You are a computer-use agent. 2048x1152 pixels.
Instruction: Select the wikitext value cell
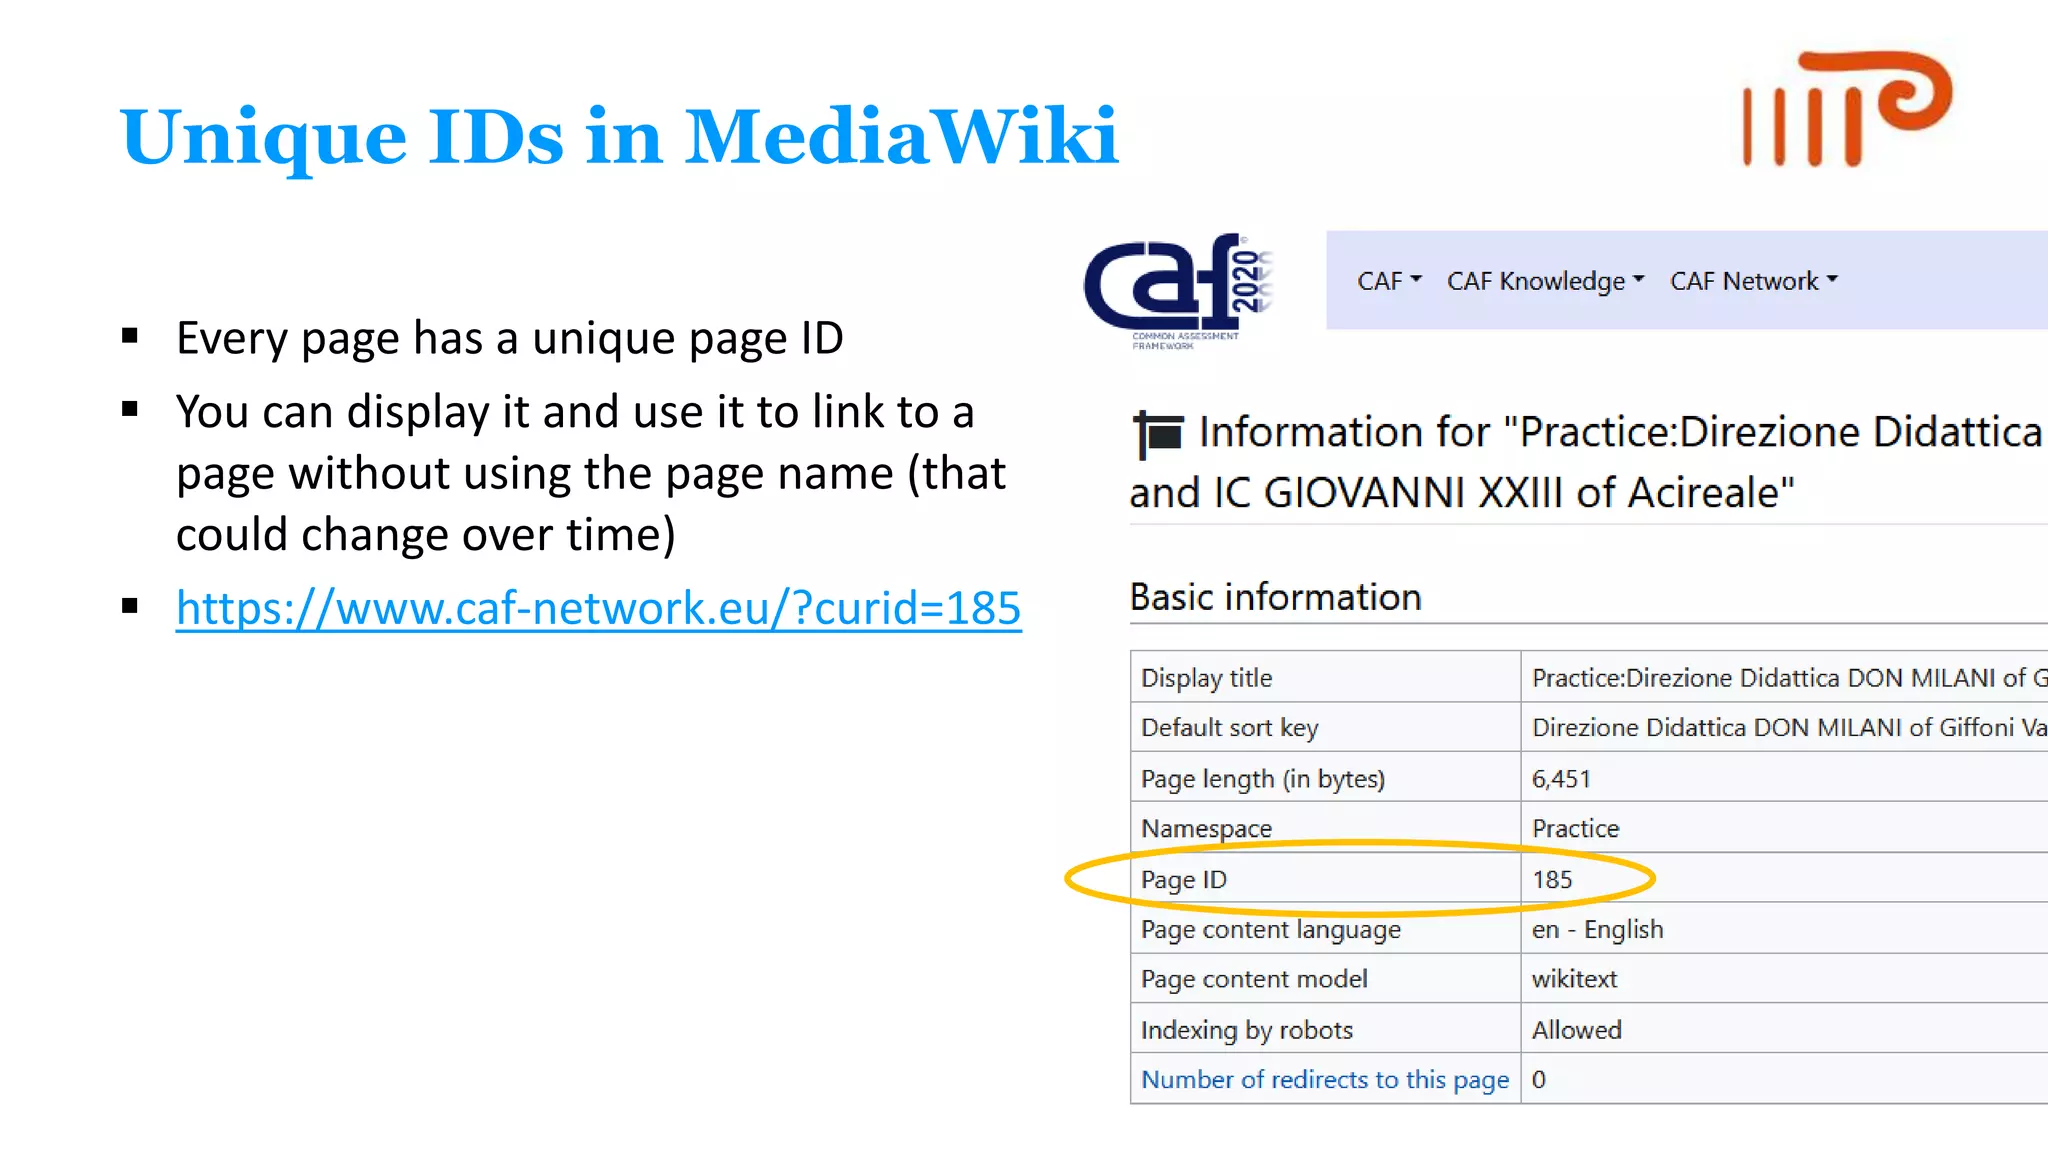click(x=1785, y=978)
